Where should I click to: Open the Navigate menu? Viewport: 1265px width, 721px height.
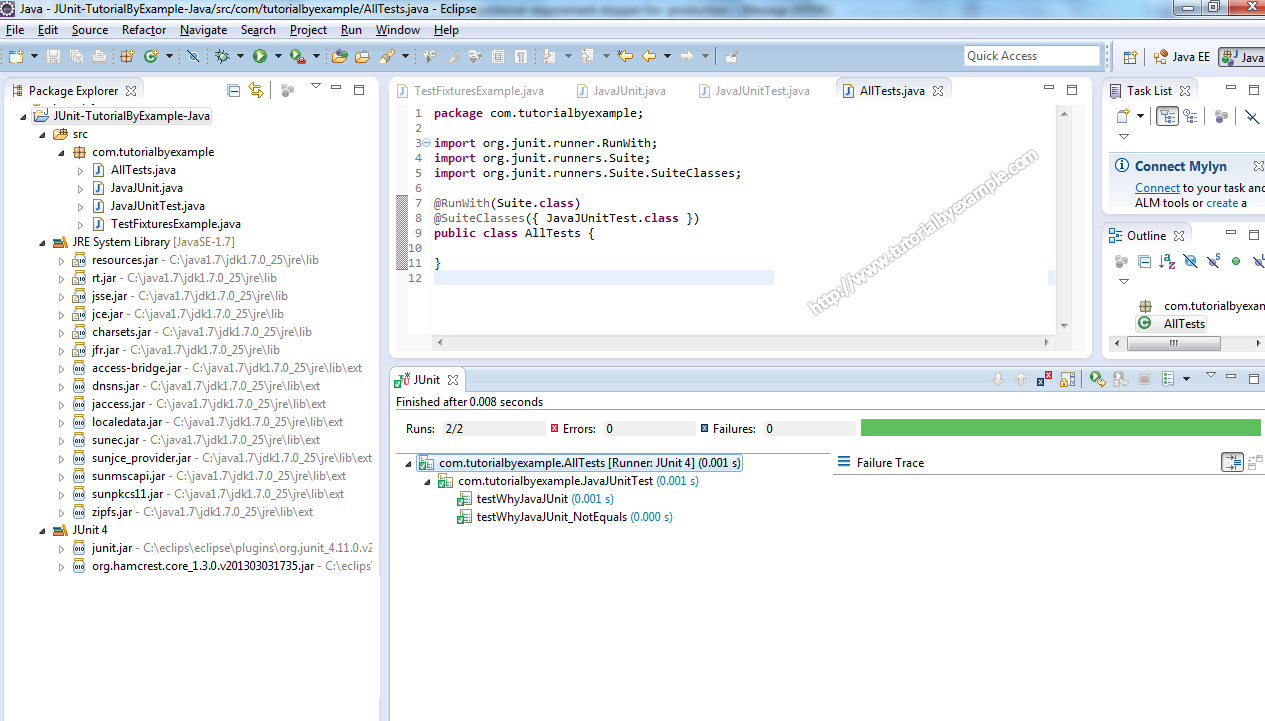pos(203,30)
